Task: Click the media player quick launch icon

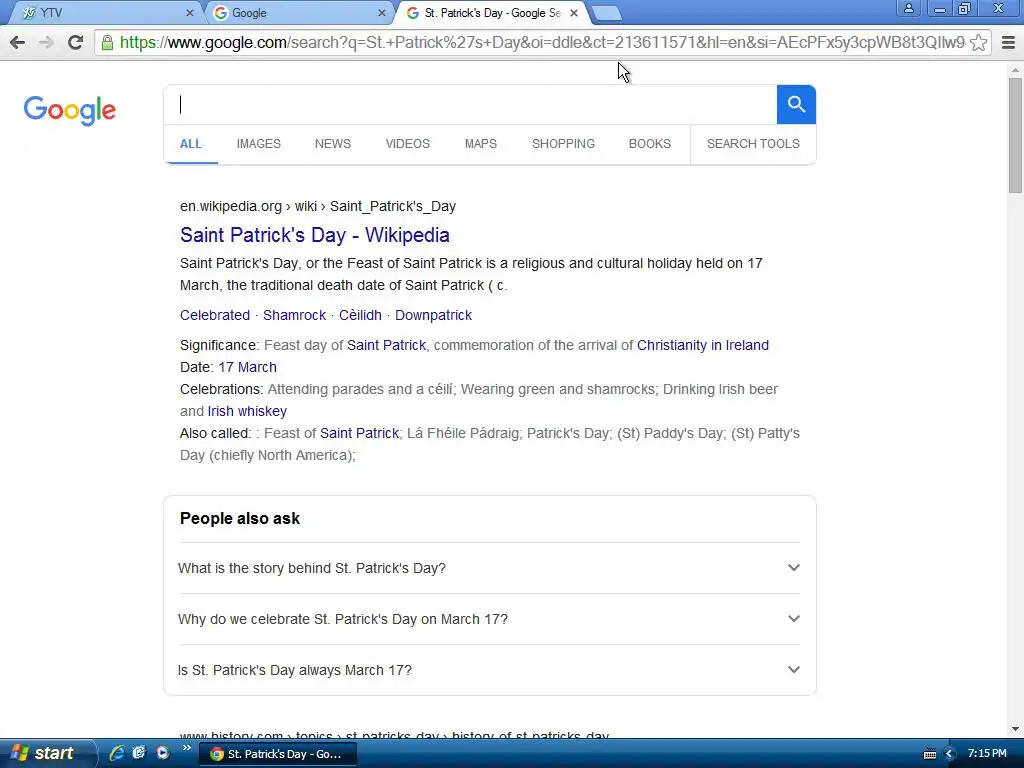Action: 163,753
